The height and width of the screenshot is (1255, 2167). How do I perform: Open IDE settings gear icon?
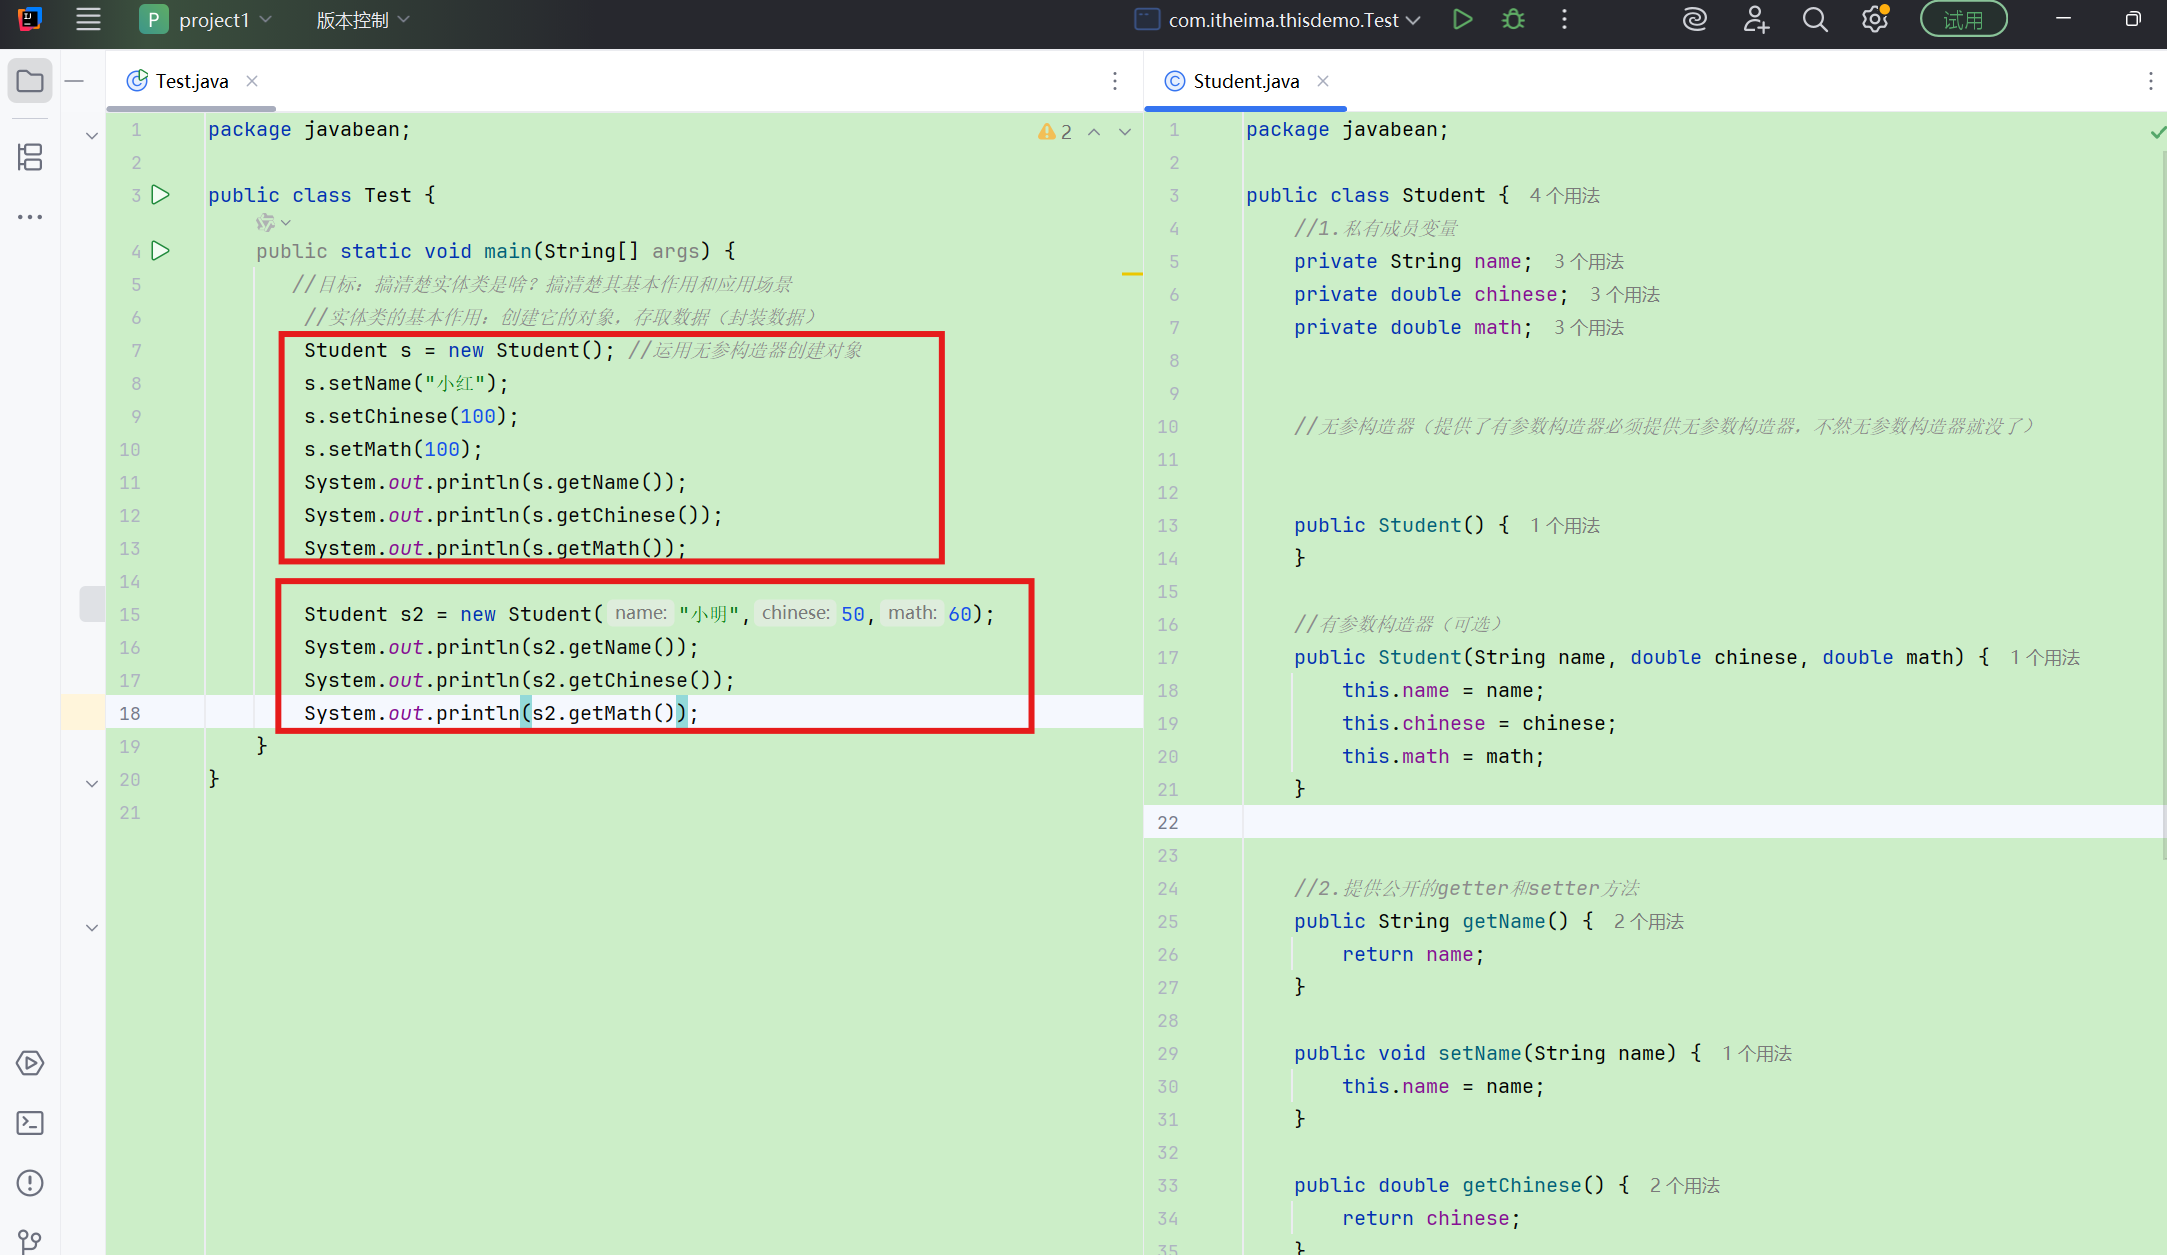pyautogui.click(x=1874, y=20)
